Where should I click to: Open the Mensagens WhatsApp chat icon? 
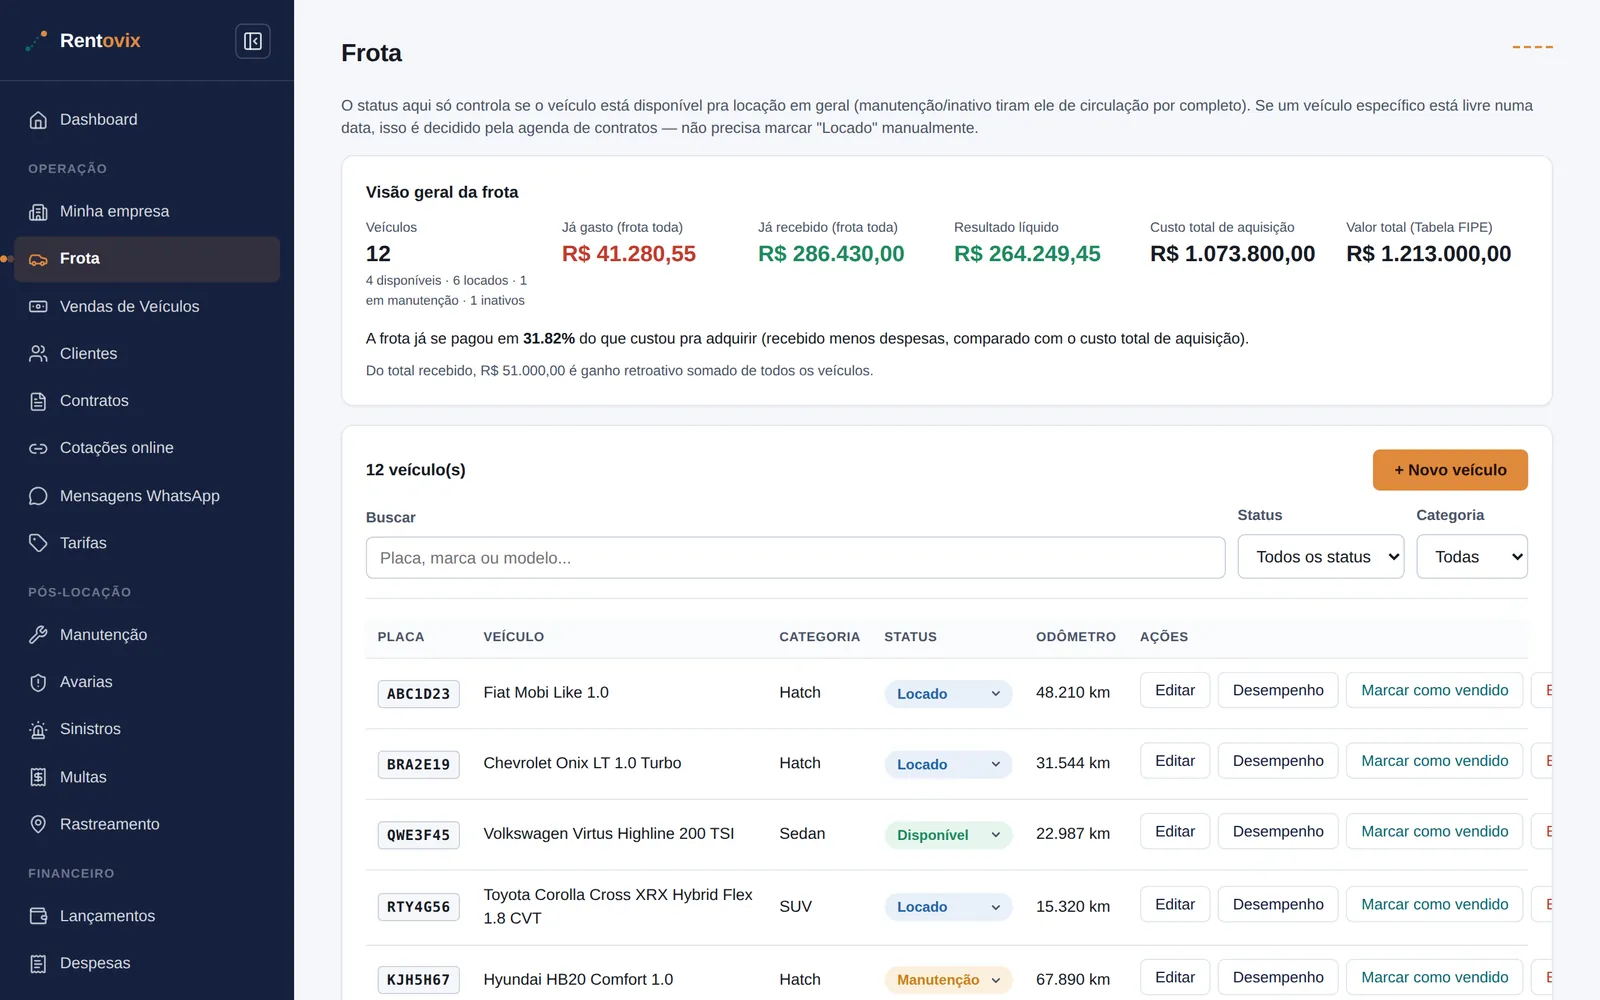[x=38, y=496]
